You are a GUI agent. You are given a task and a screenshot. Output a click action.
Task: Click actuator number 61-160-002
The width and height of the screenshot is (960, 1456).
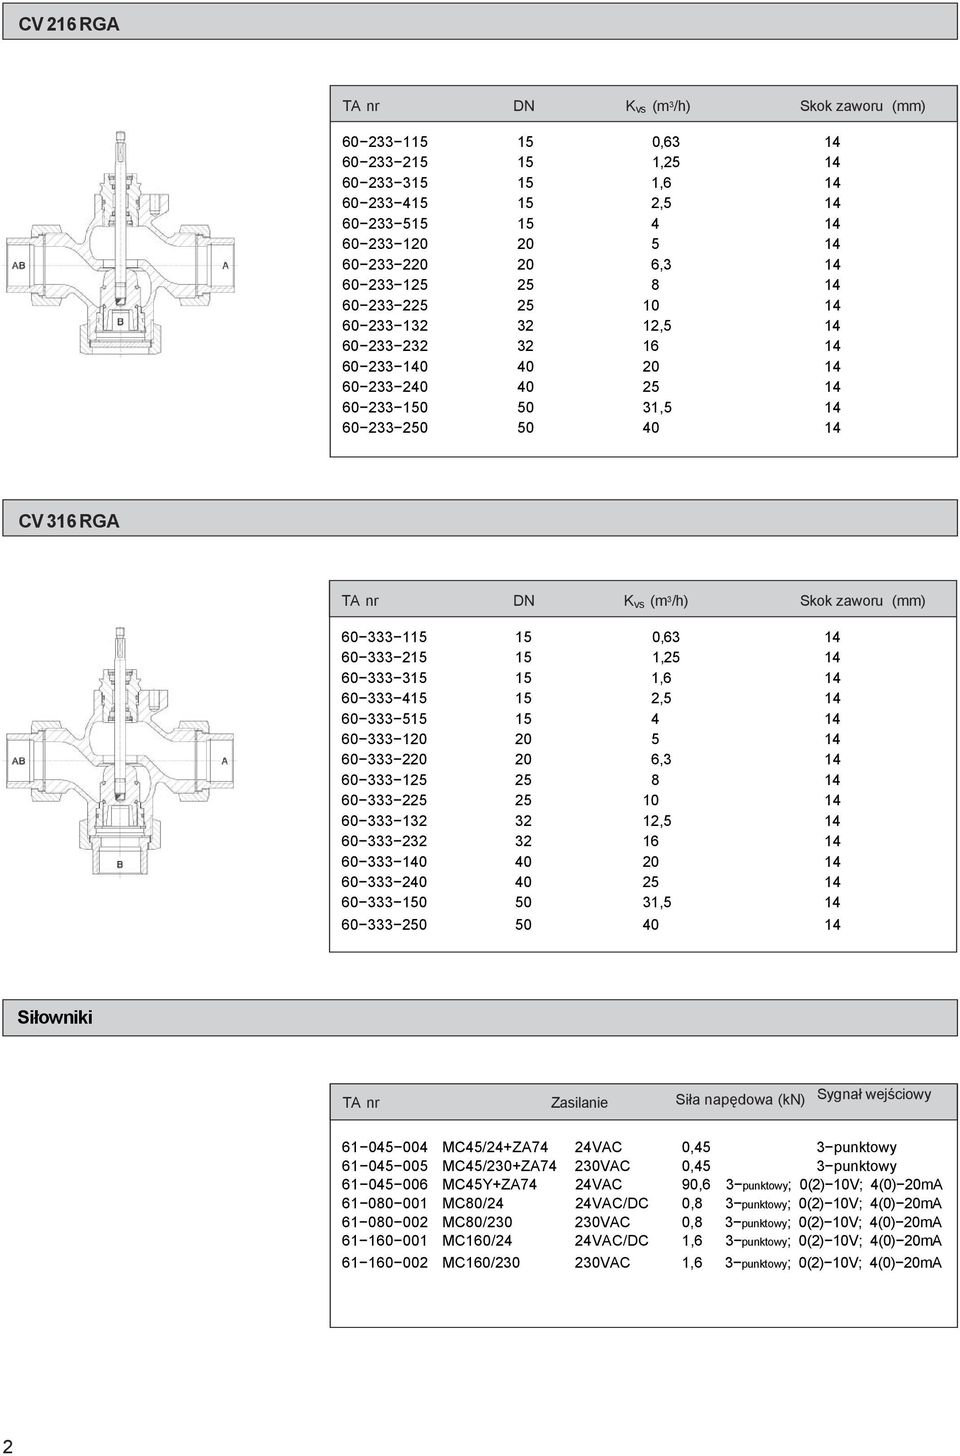pos(385,1263)
